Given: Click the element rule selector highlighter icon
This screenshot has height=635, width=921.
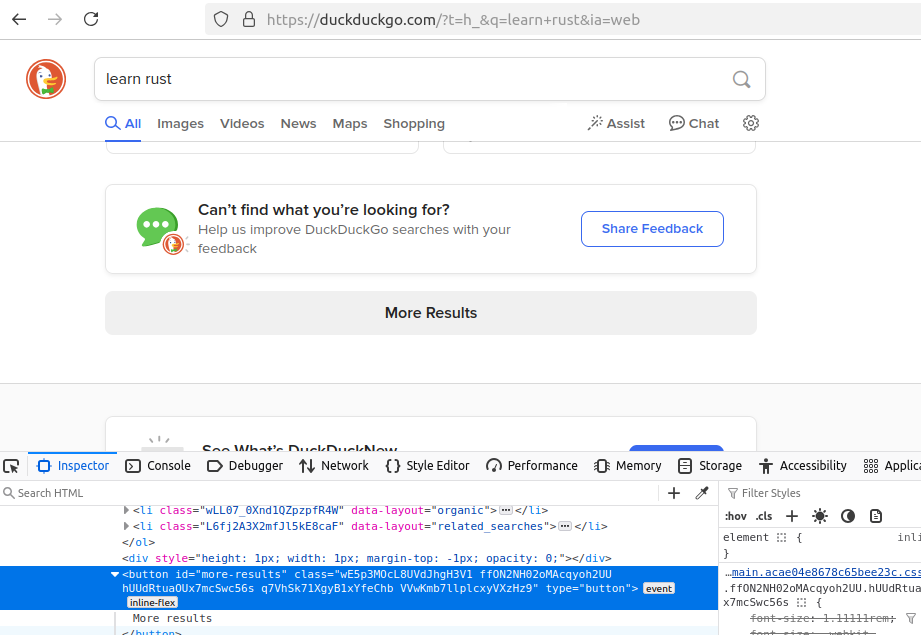Looking at the screenshot, I should click(x=781, y=537).
